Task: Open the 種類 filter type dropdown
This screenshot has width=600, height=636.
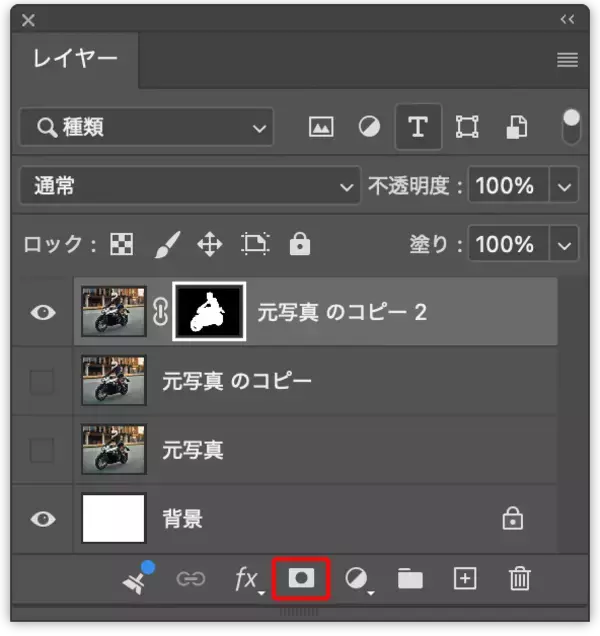Action: point(147,127)
